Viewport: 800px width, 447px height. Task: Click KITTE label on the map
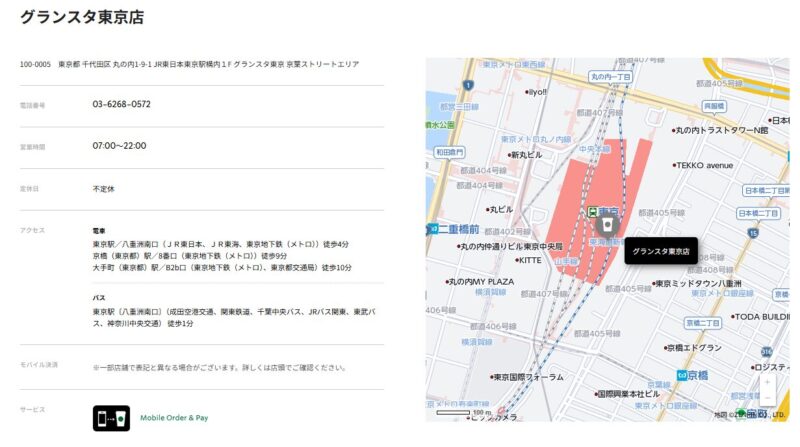529,260
